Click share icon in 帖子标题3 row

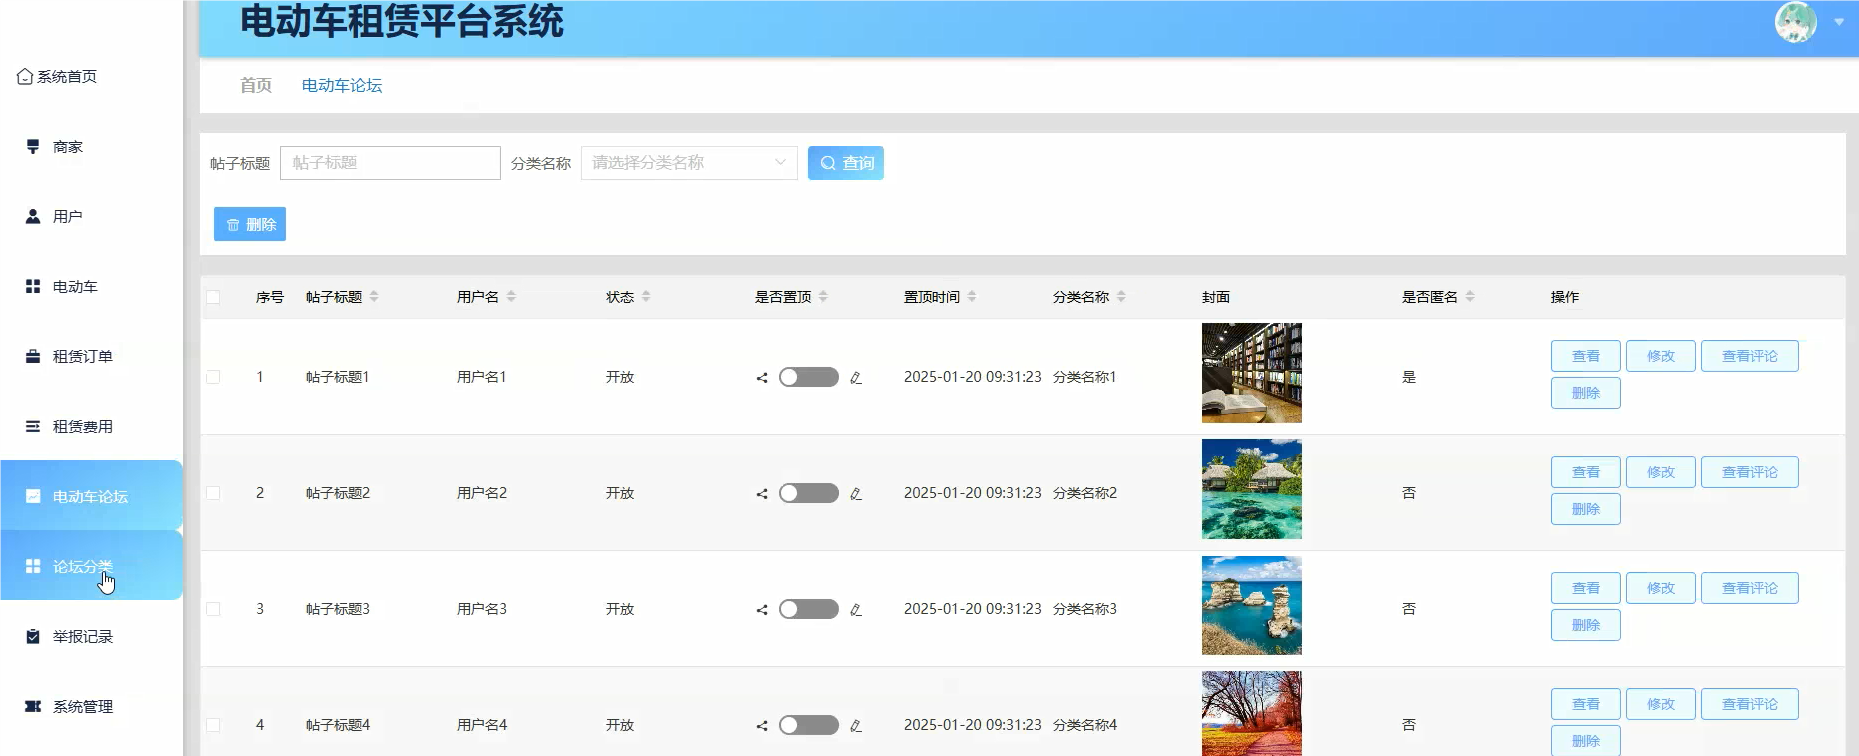point(762,610)
